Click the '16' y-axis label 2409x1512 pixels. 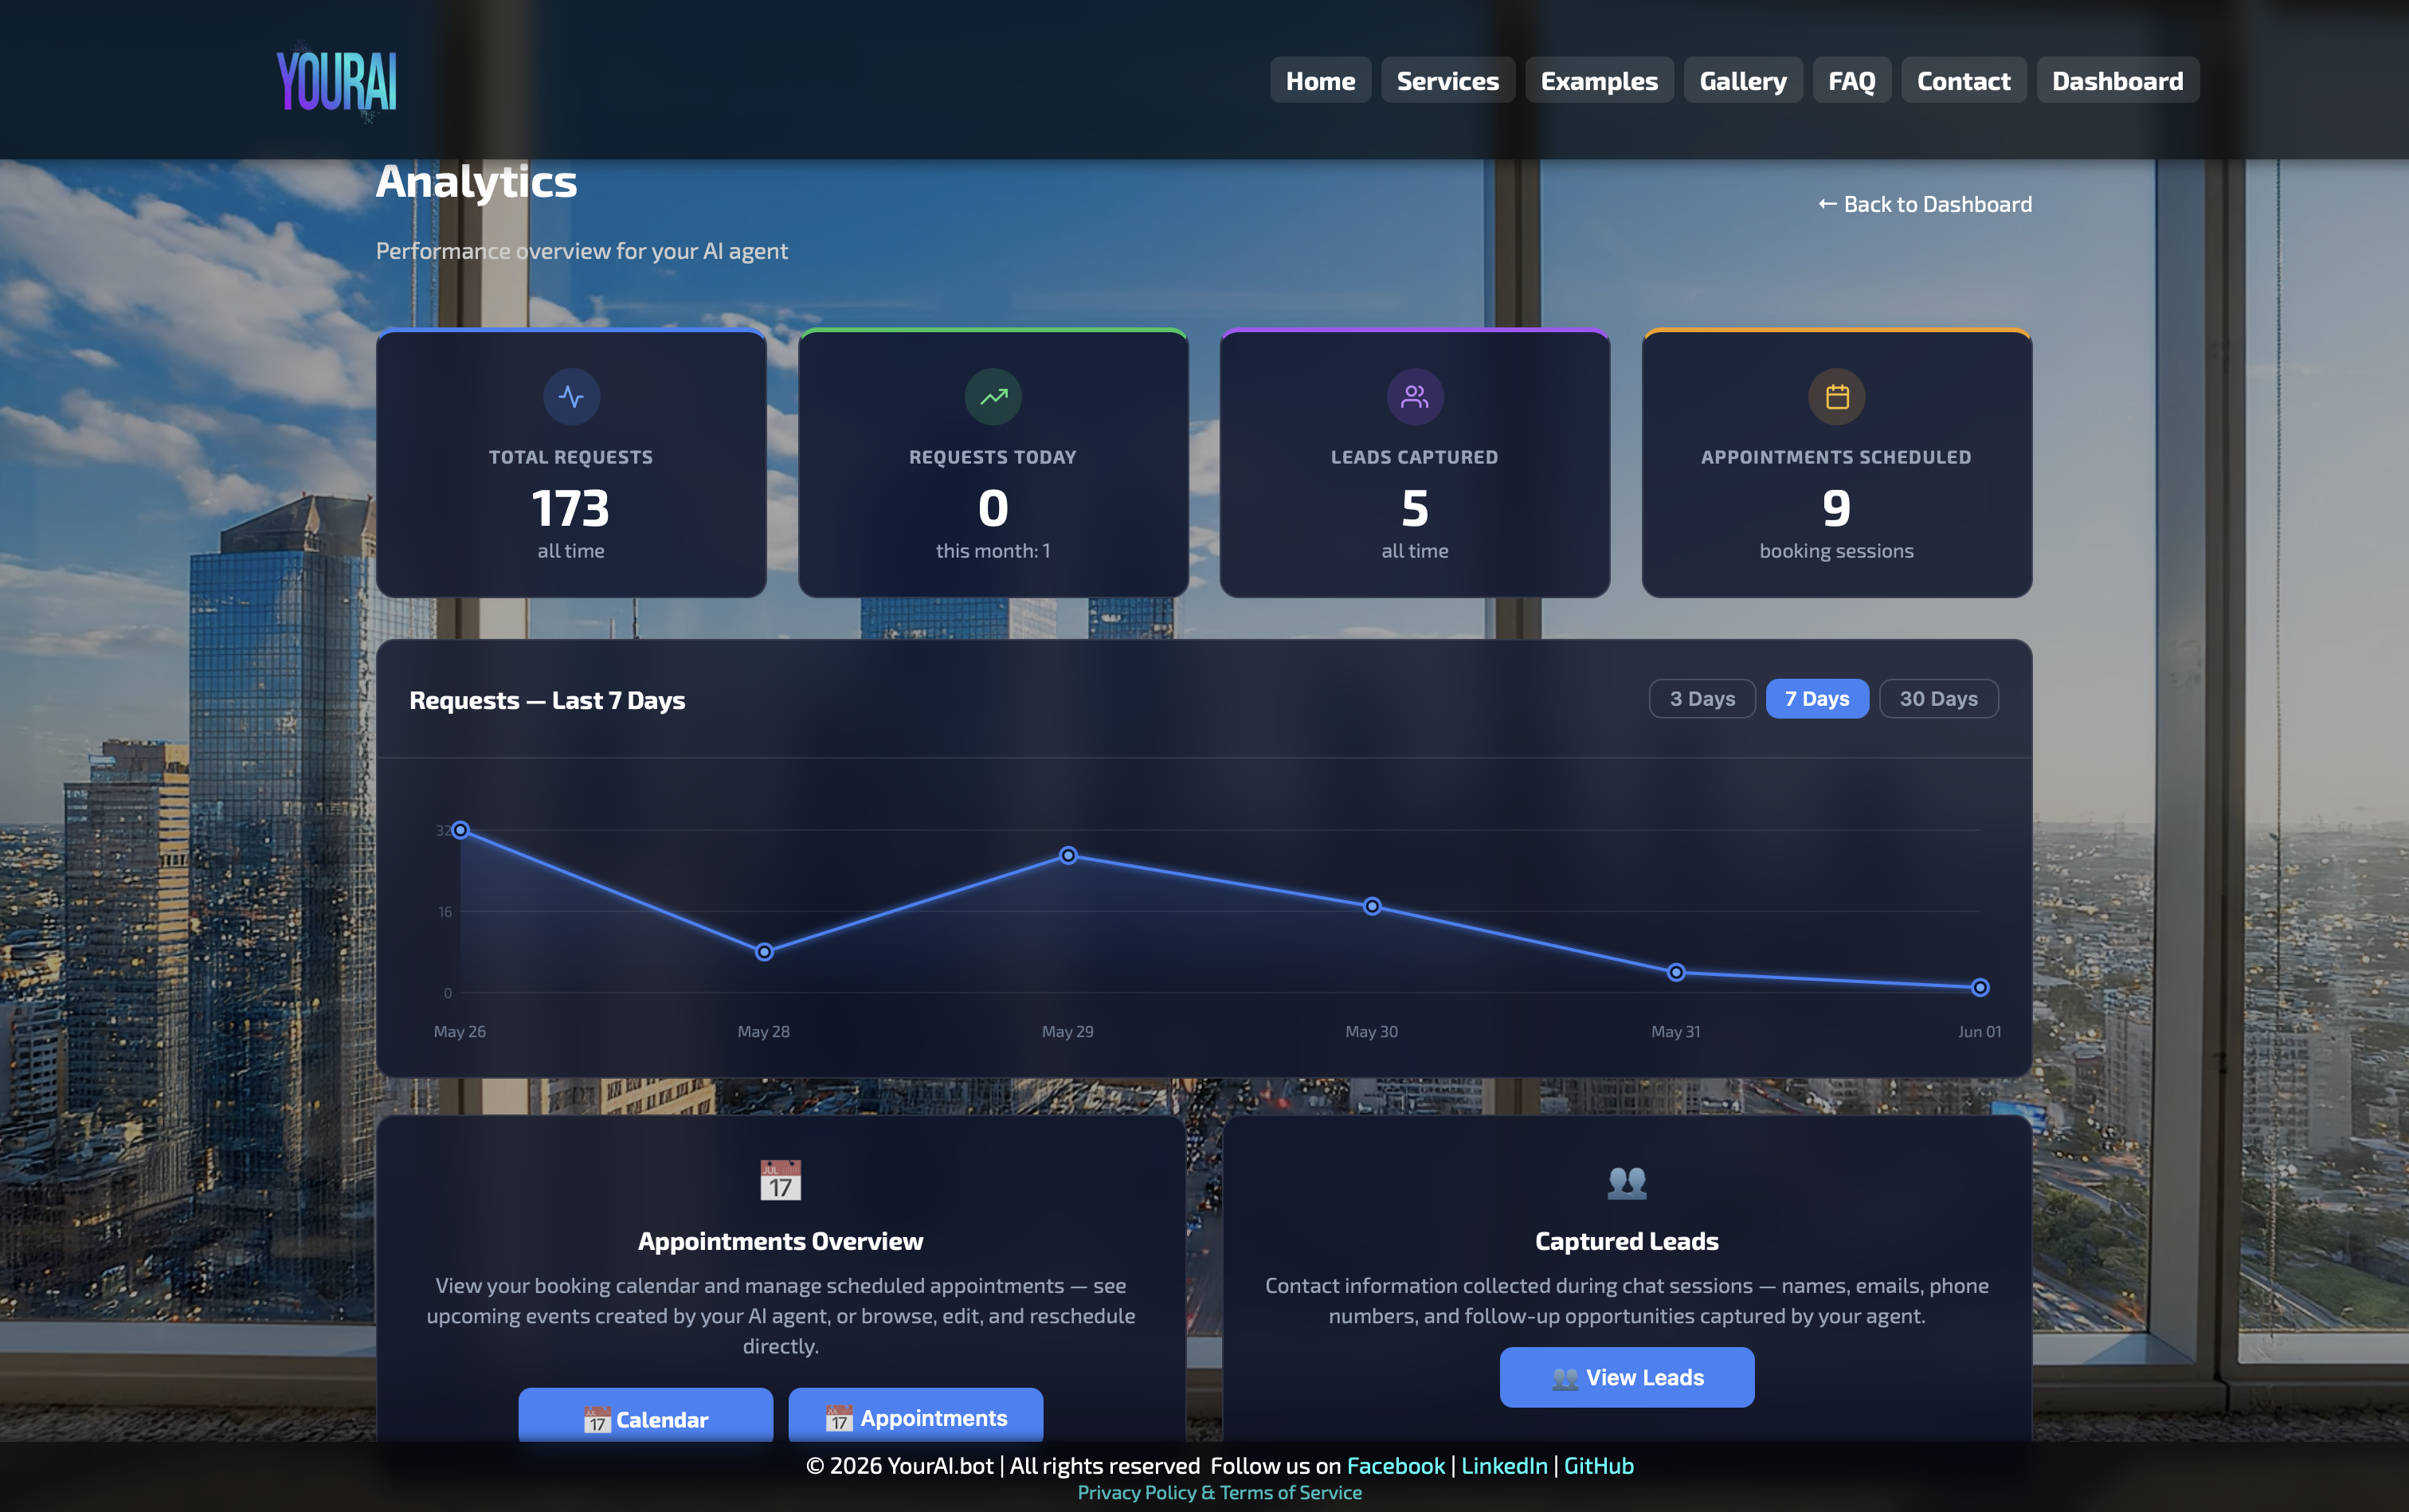tap(445, 912)
